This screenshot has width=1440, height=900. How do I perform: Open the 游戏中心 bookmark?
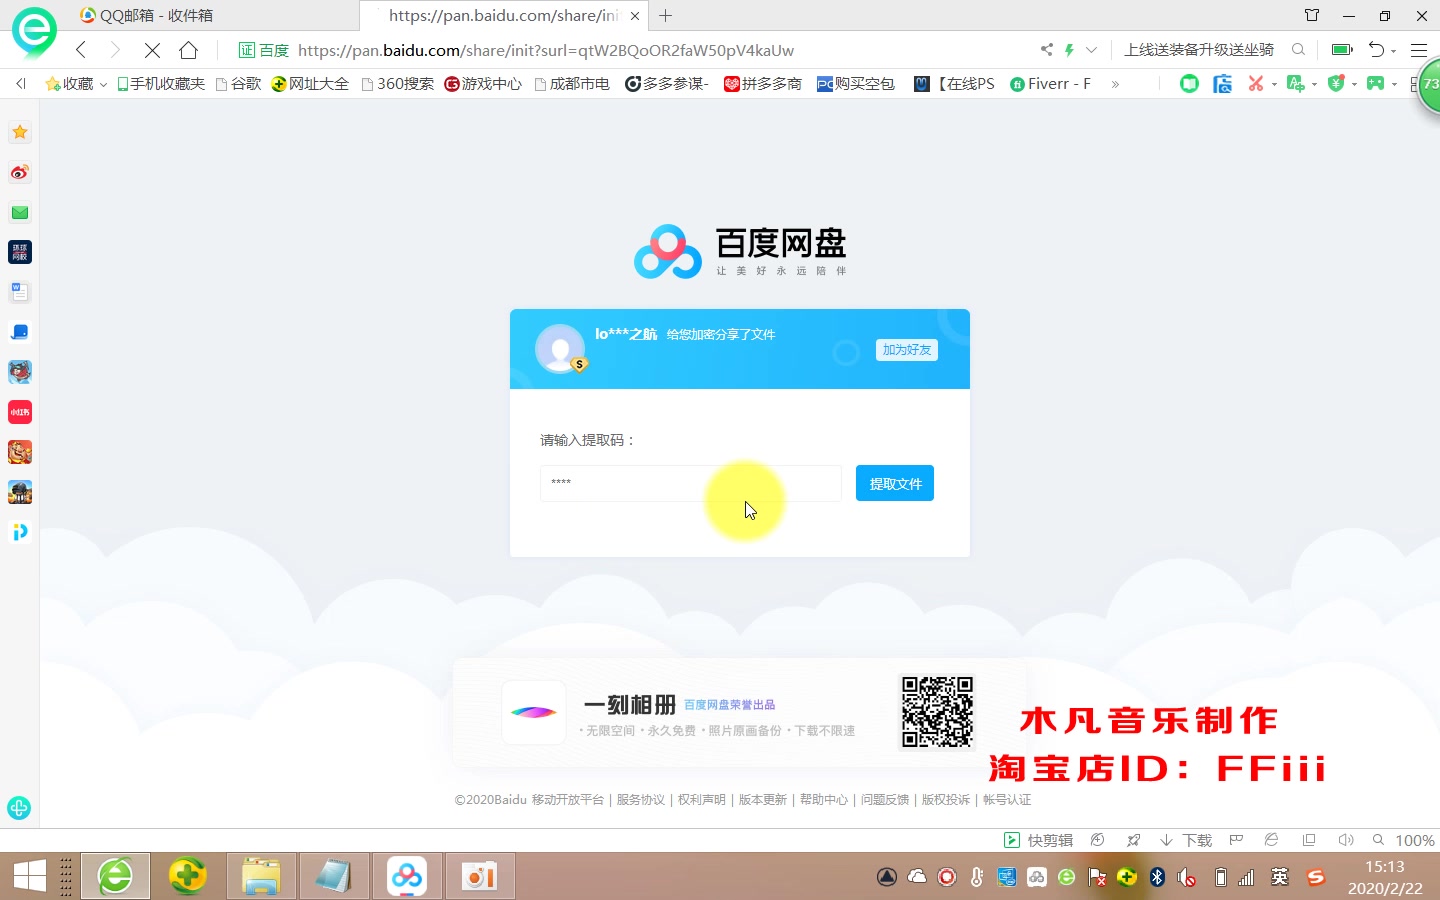[x=484, y=84]
